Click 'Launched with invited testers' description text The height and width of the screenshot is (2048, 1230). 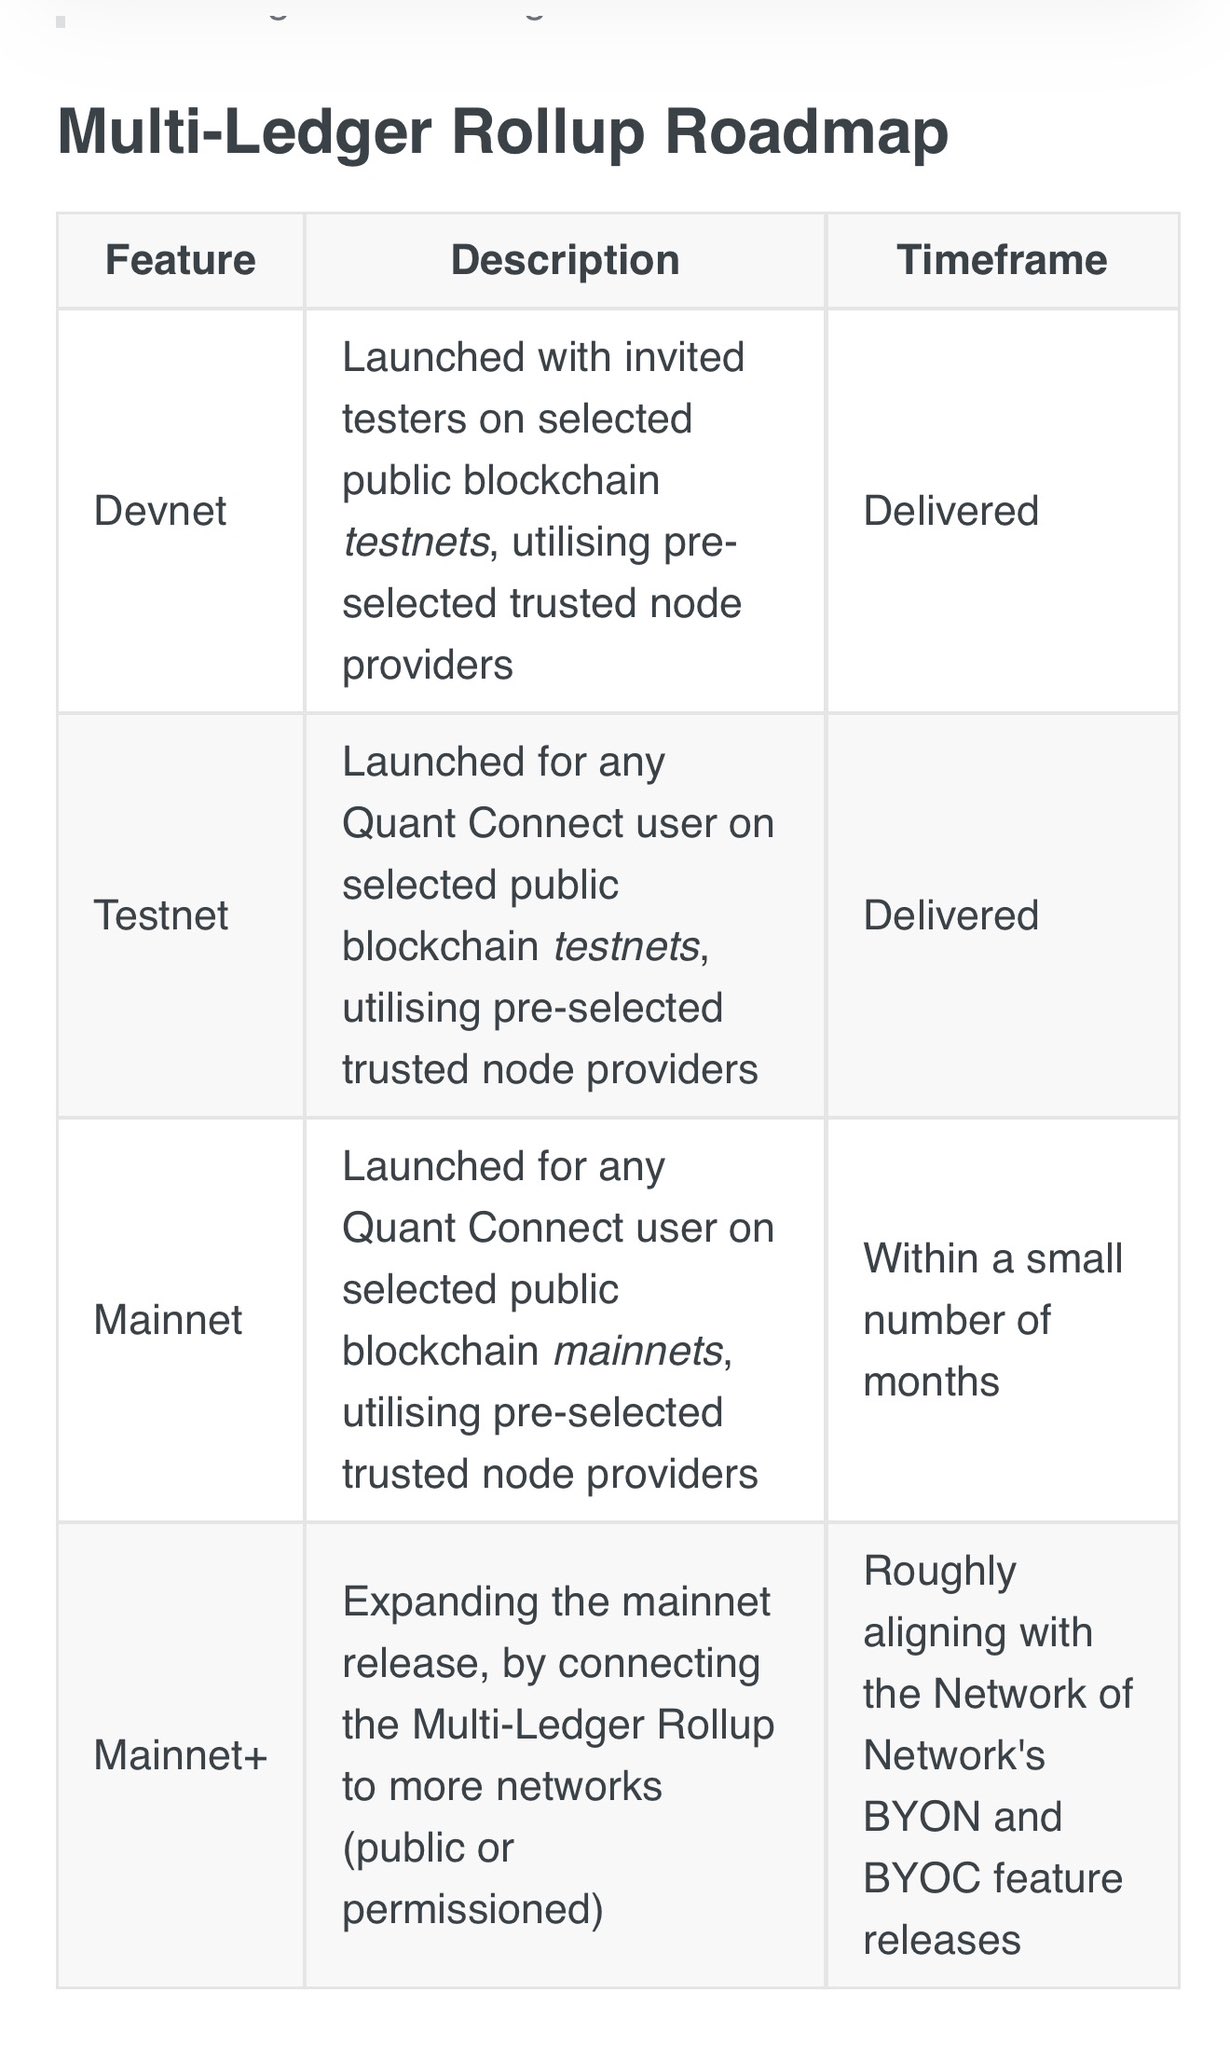543,358
